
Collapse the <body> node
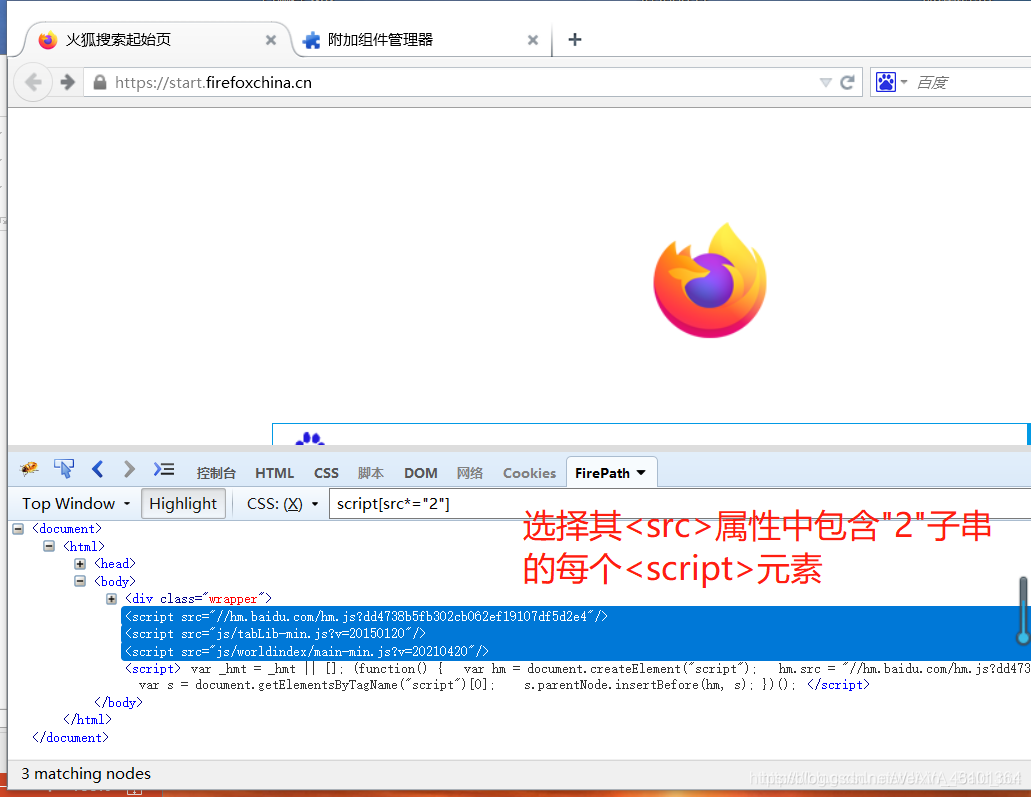(80, 581)
